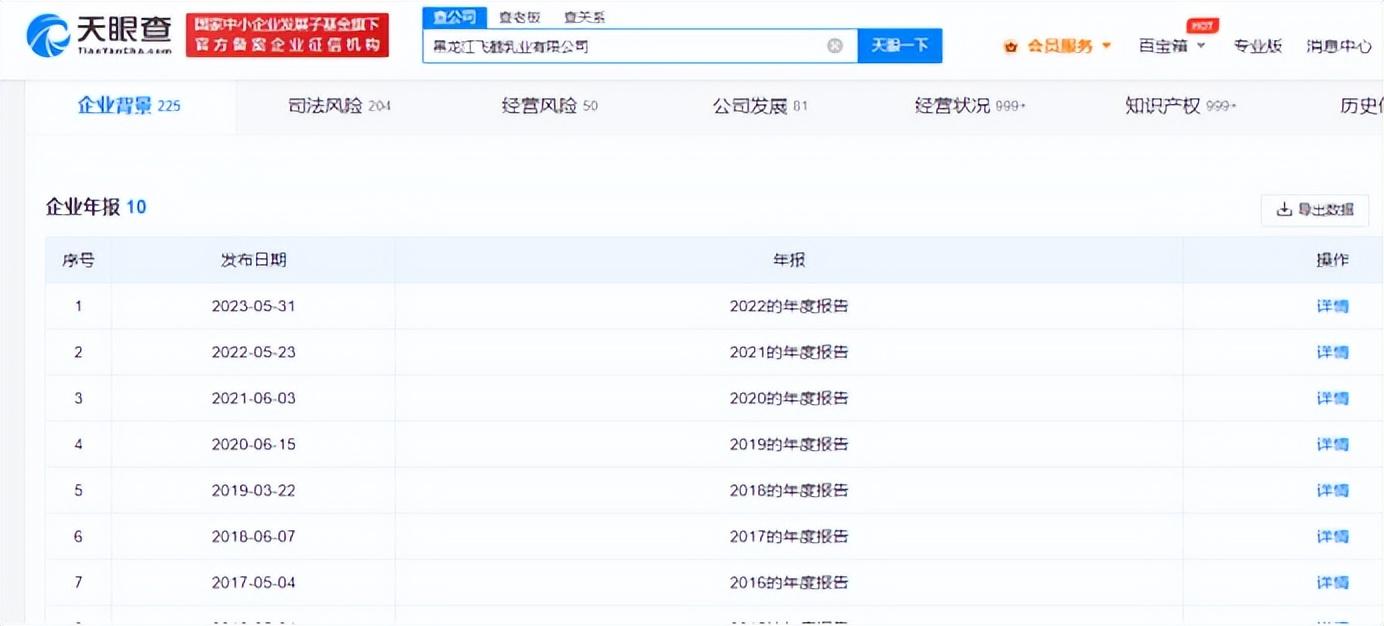Click the 天眼查 logo icon
Screen dimensions: 1384x626
(47, 36)
